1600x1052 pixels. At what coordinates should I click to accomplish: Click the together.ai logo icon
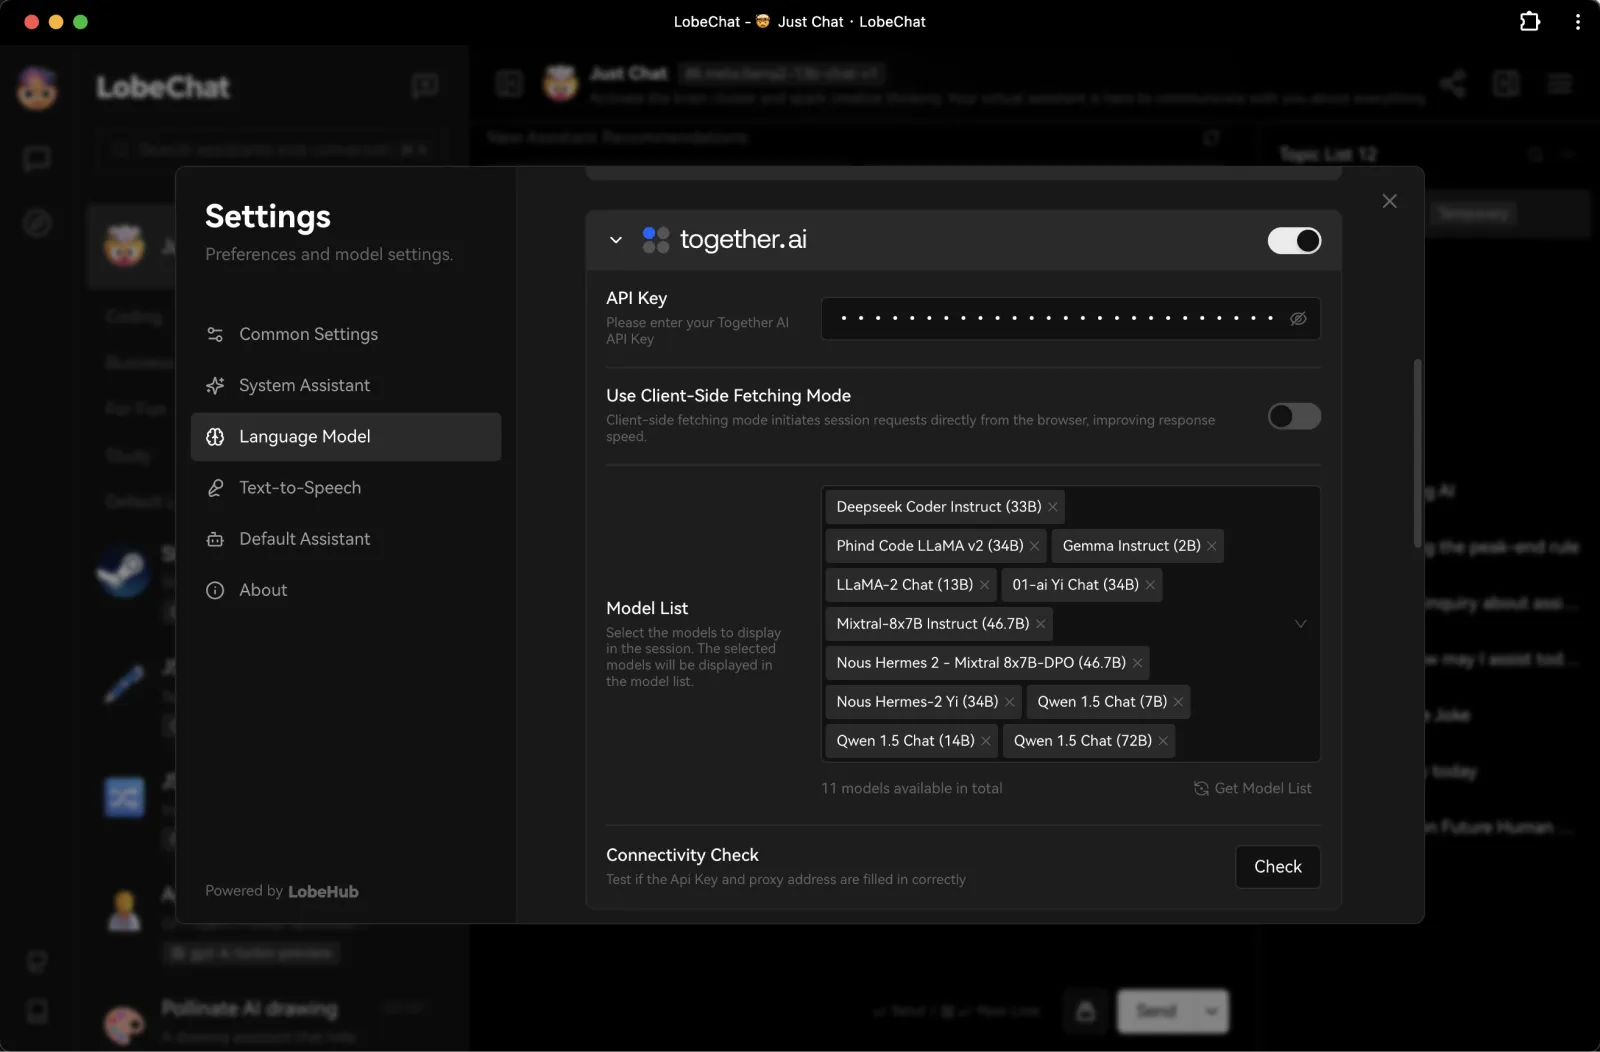tap(655, 240)
